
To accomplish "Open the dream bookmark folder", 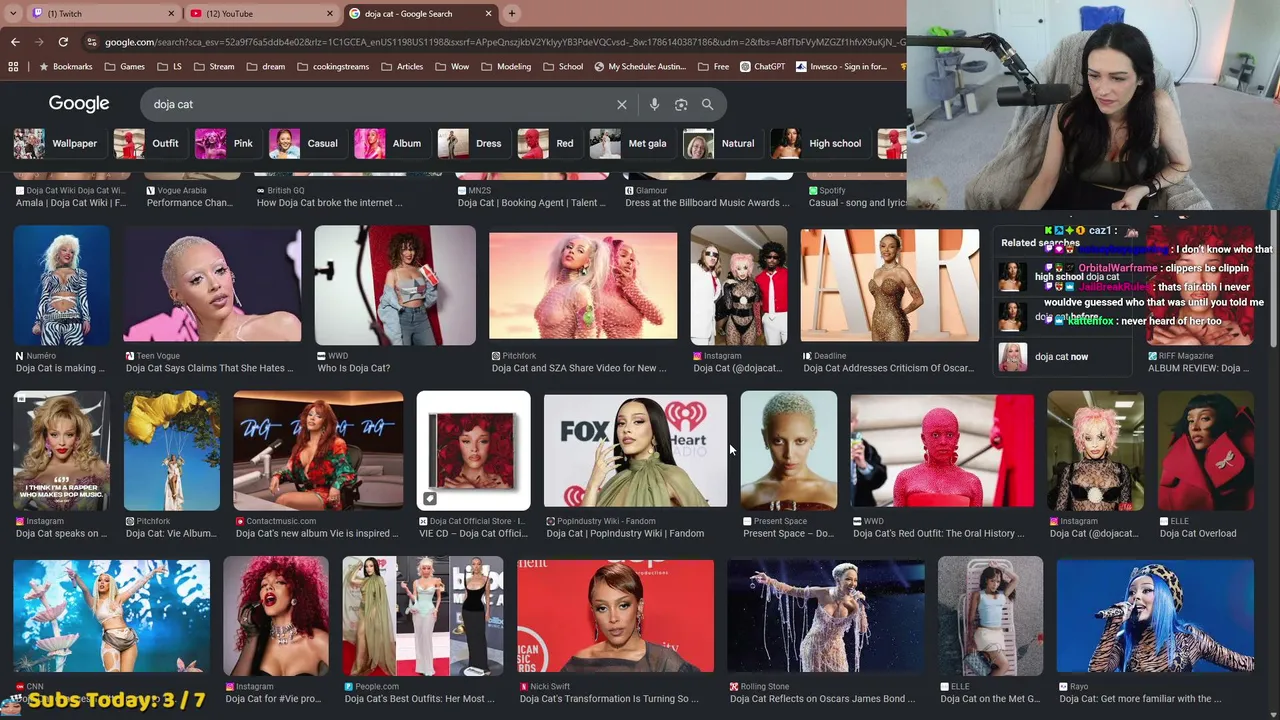I will pos(265,67).
